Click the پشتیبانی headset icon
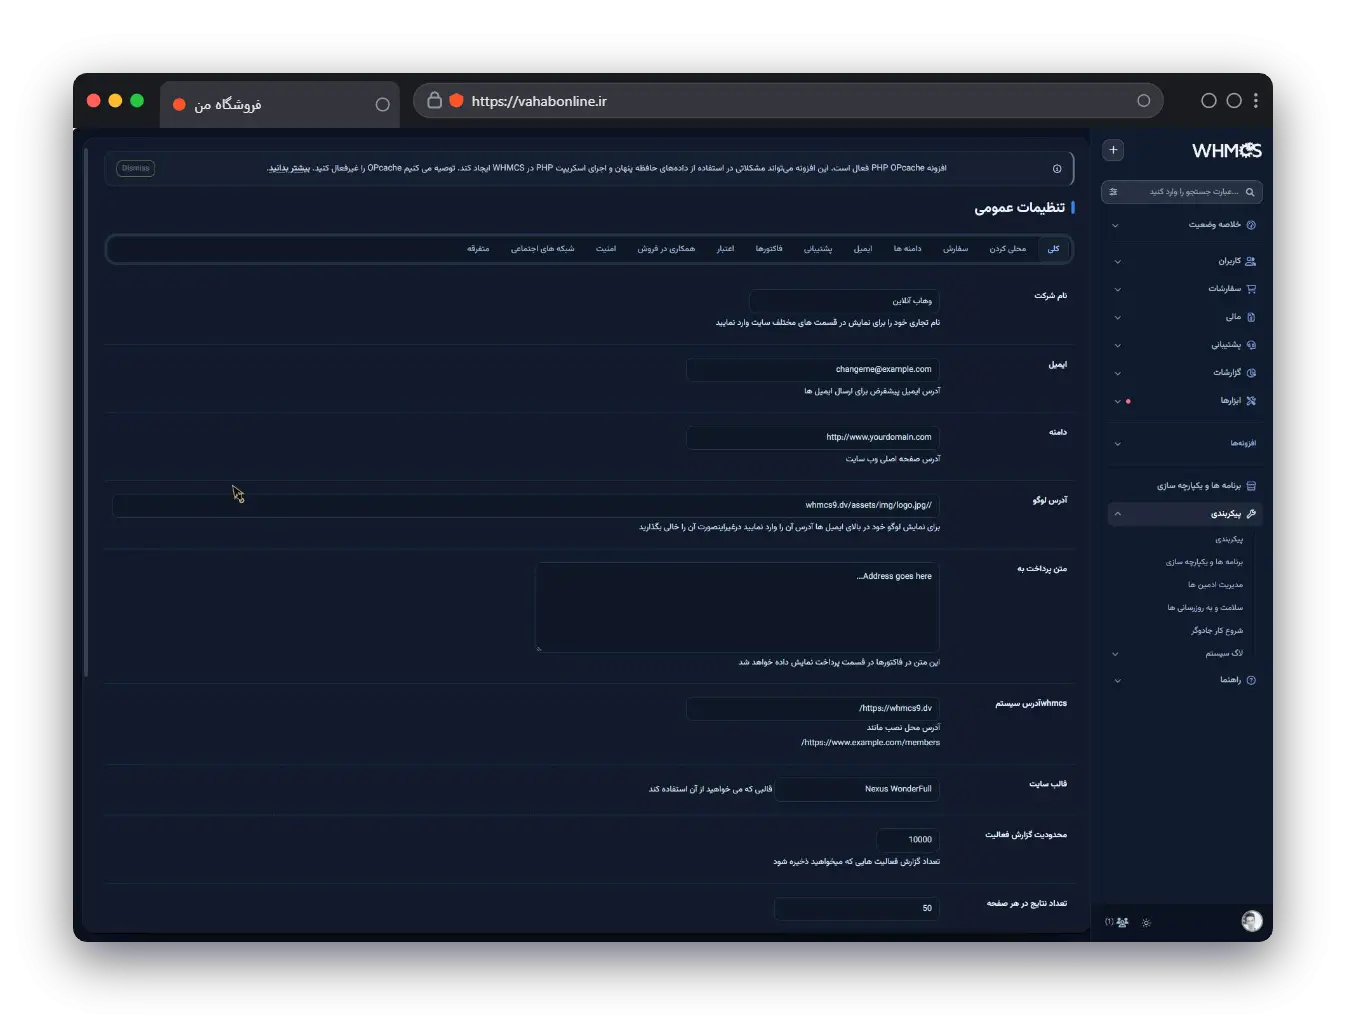The height and width of the screenshot is (1015, 1346). point(1251,345)
